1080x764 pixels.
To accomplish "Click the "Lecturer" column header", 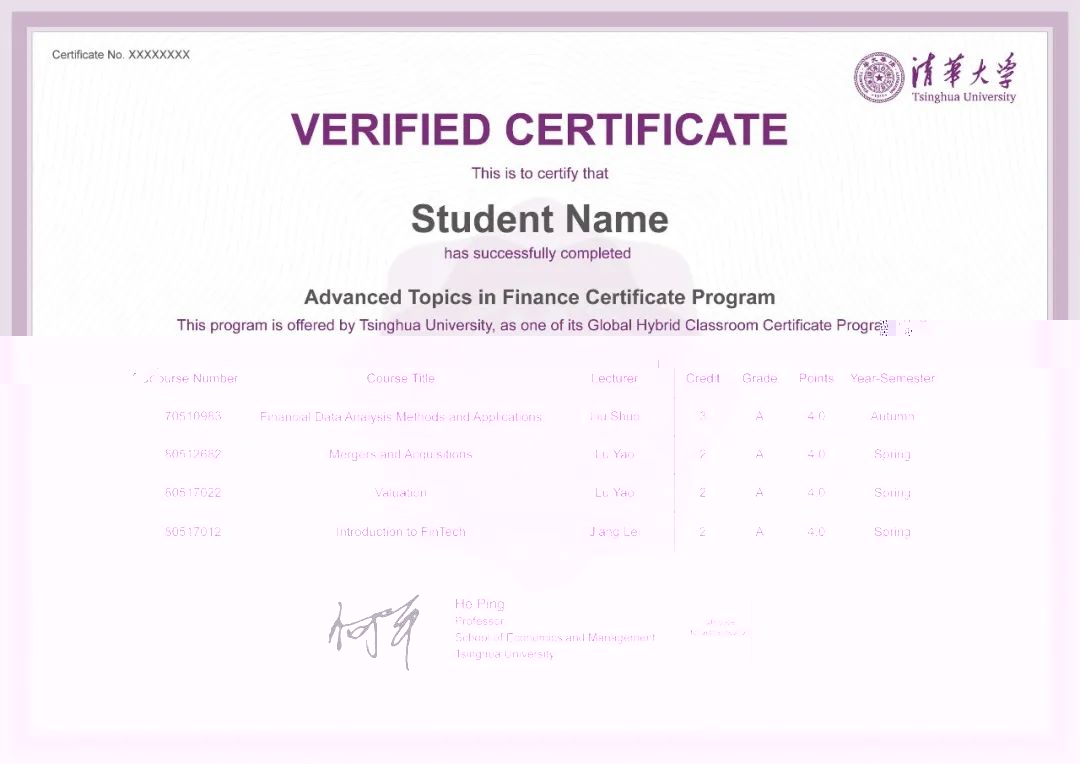I will pos(614,378).
